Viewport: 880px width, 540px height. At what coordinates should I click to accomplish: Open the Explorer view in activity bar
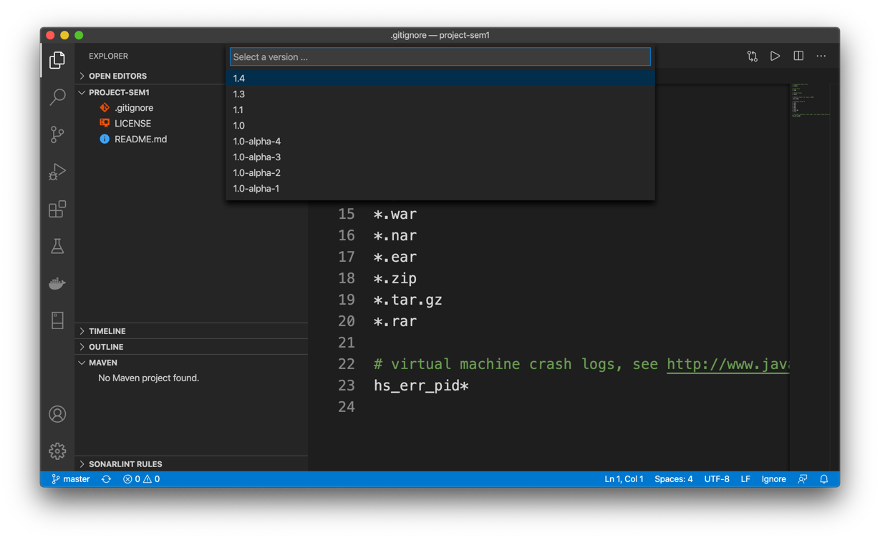57,60
